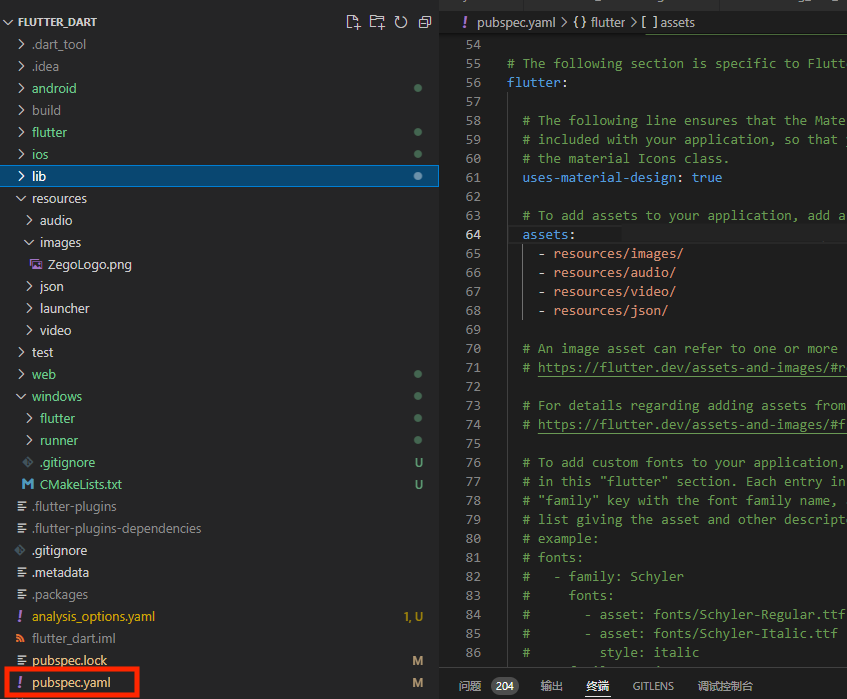Click the flutter: key on line 56
847x699 pixels.
click(537, 83)
